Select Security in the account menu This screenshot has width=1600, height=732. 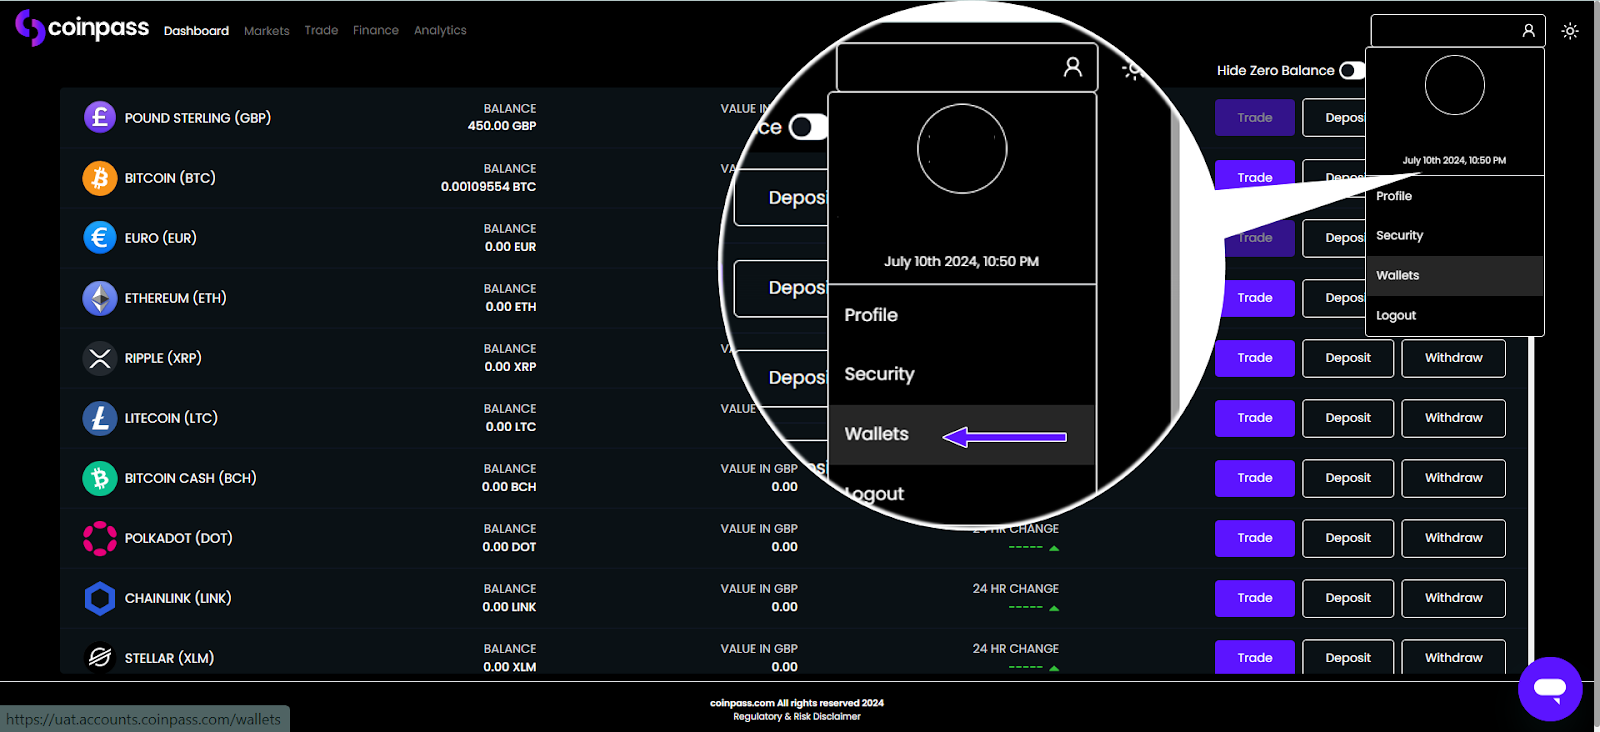tap(1399, 236)
